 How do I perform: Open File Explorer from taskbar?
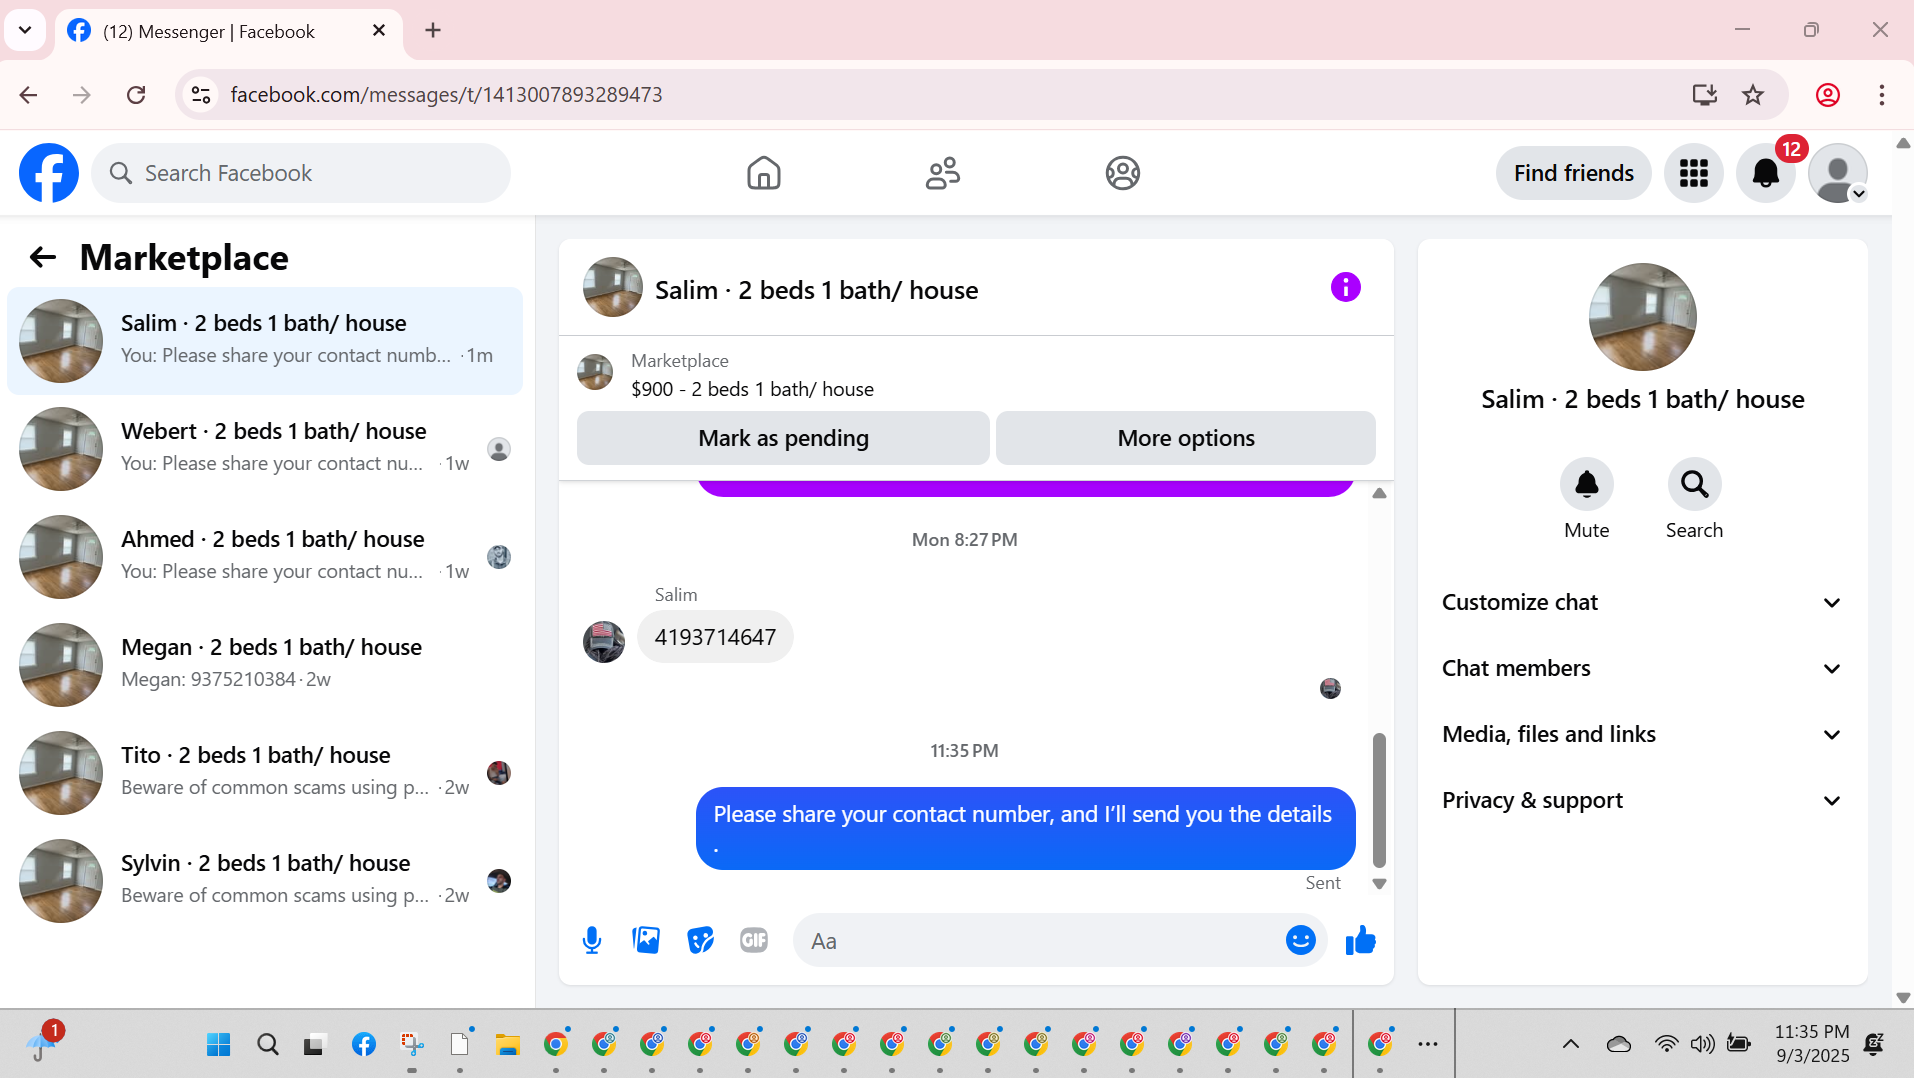coord(507,1045)
